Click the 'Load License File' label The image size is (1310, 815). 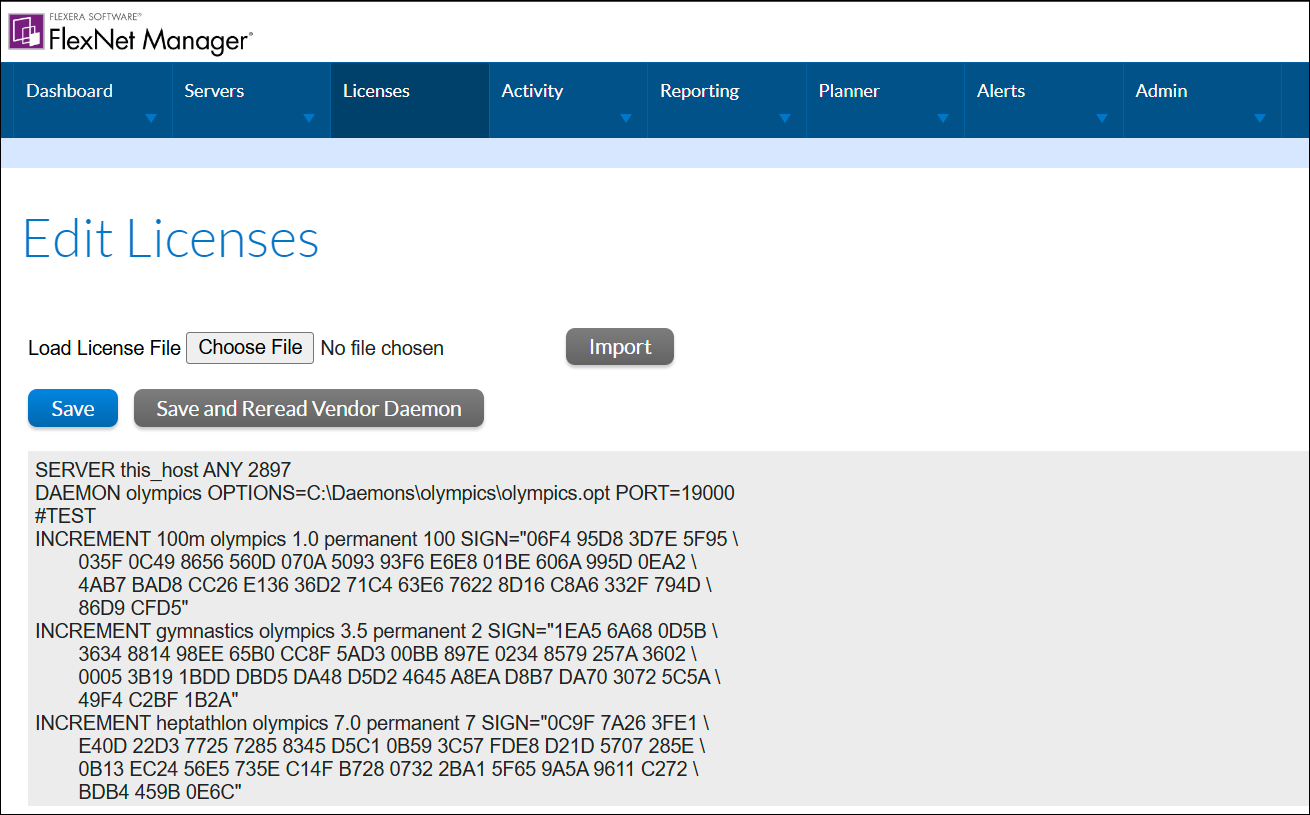(x=104, y=348)
